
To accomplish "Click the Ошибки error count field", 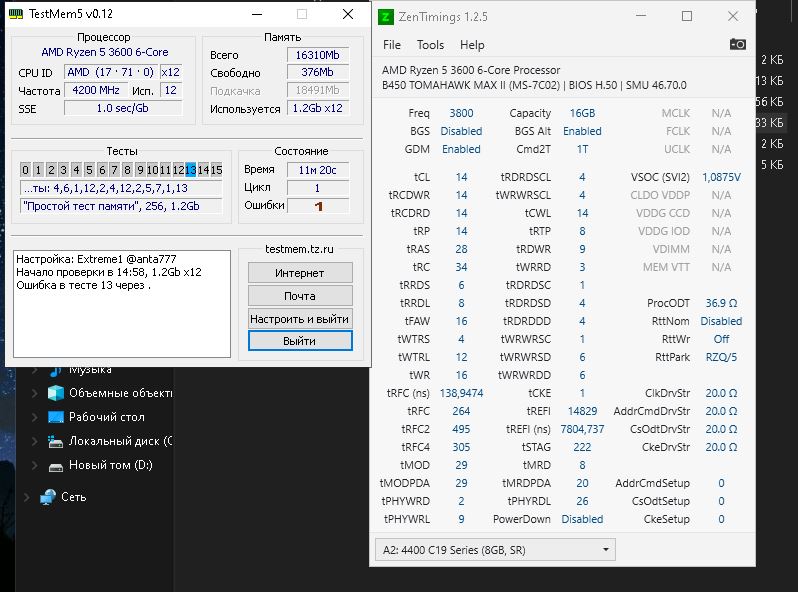I will coord(318,206).
